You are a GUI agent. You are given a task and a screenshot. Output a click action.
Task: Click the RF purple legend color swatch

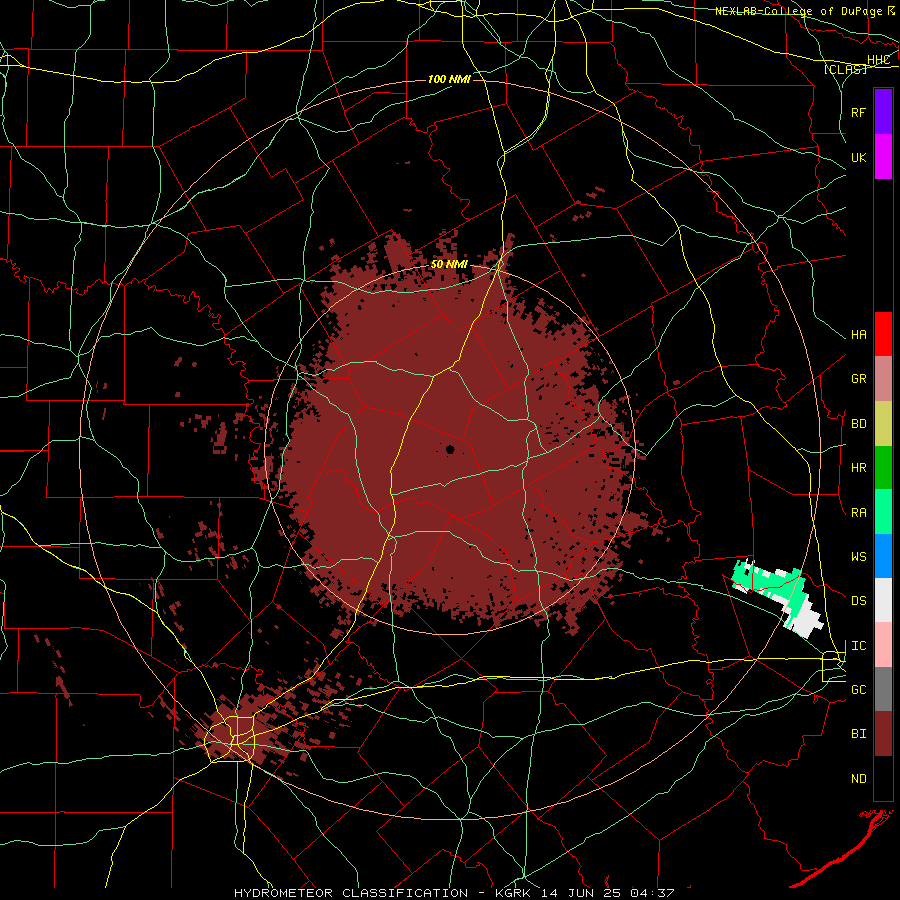[883, 112]
